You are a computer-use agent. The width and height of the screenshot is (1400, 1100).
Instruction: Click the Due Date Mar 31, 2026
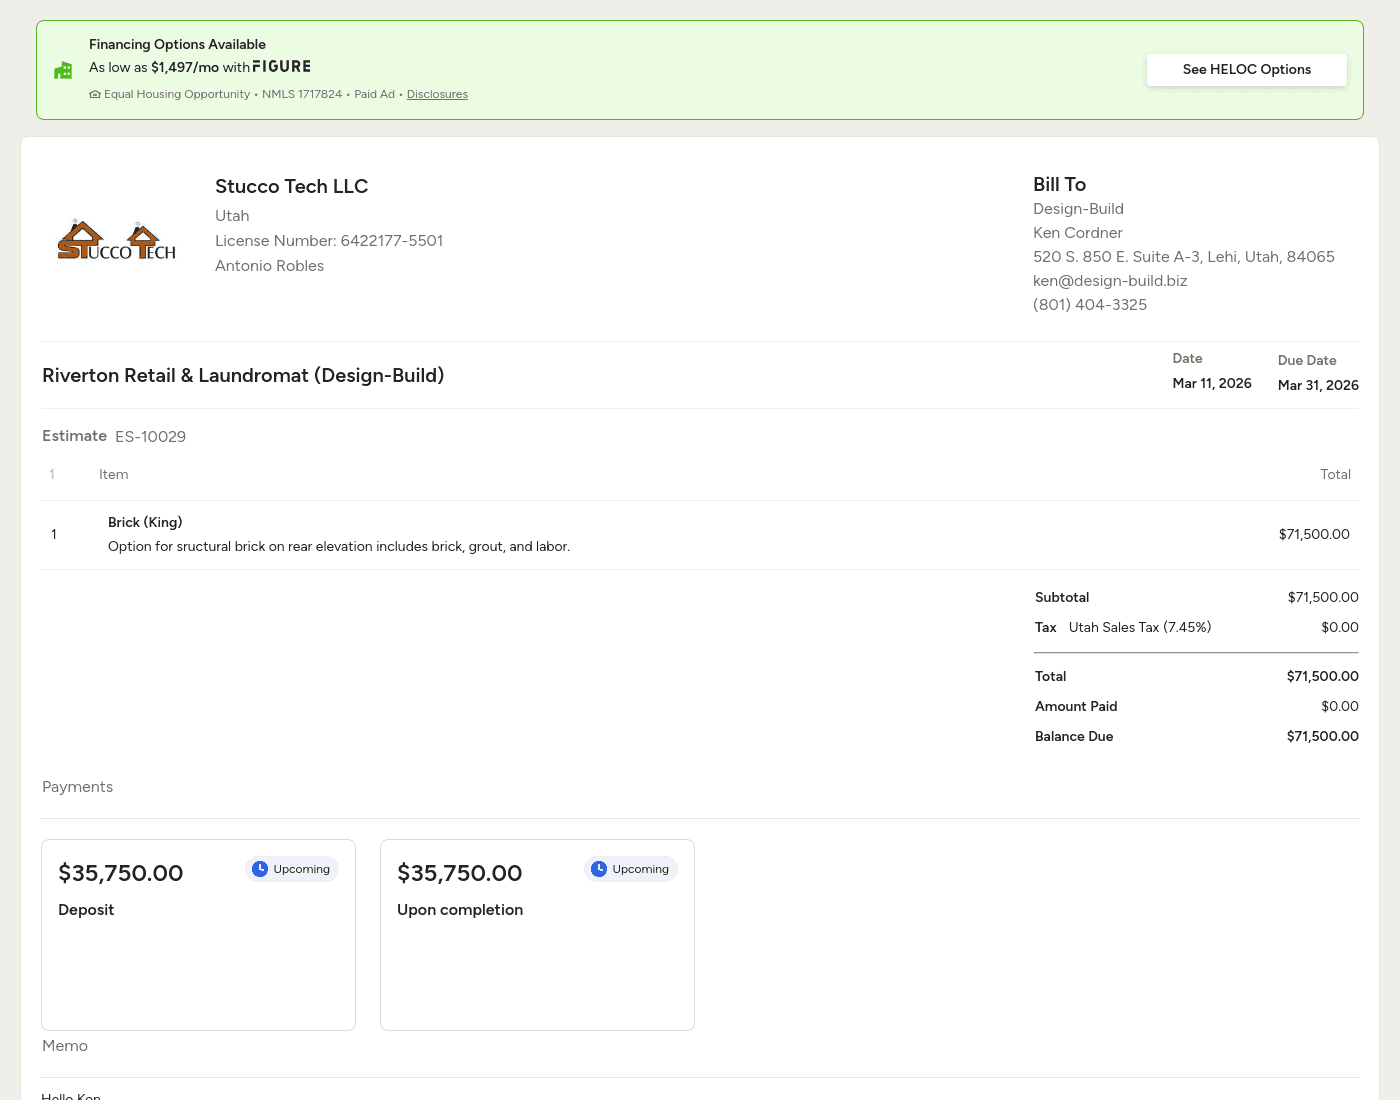[1318, 385]
